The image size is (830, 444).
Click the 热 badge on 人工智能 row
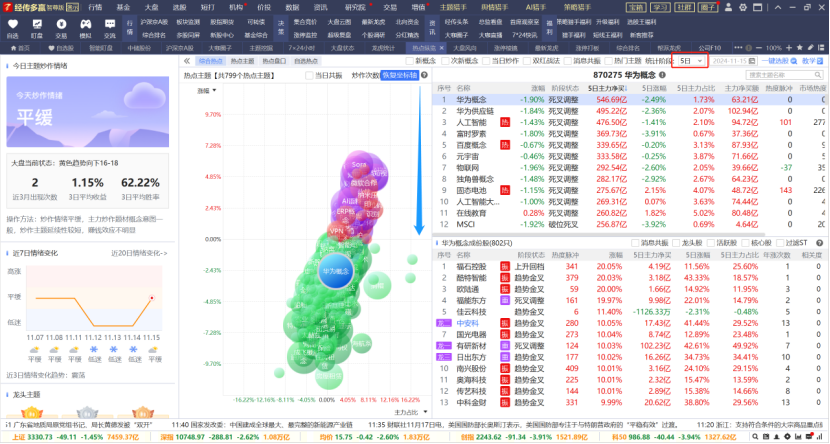[x=505, y=122]
